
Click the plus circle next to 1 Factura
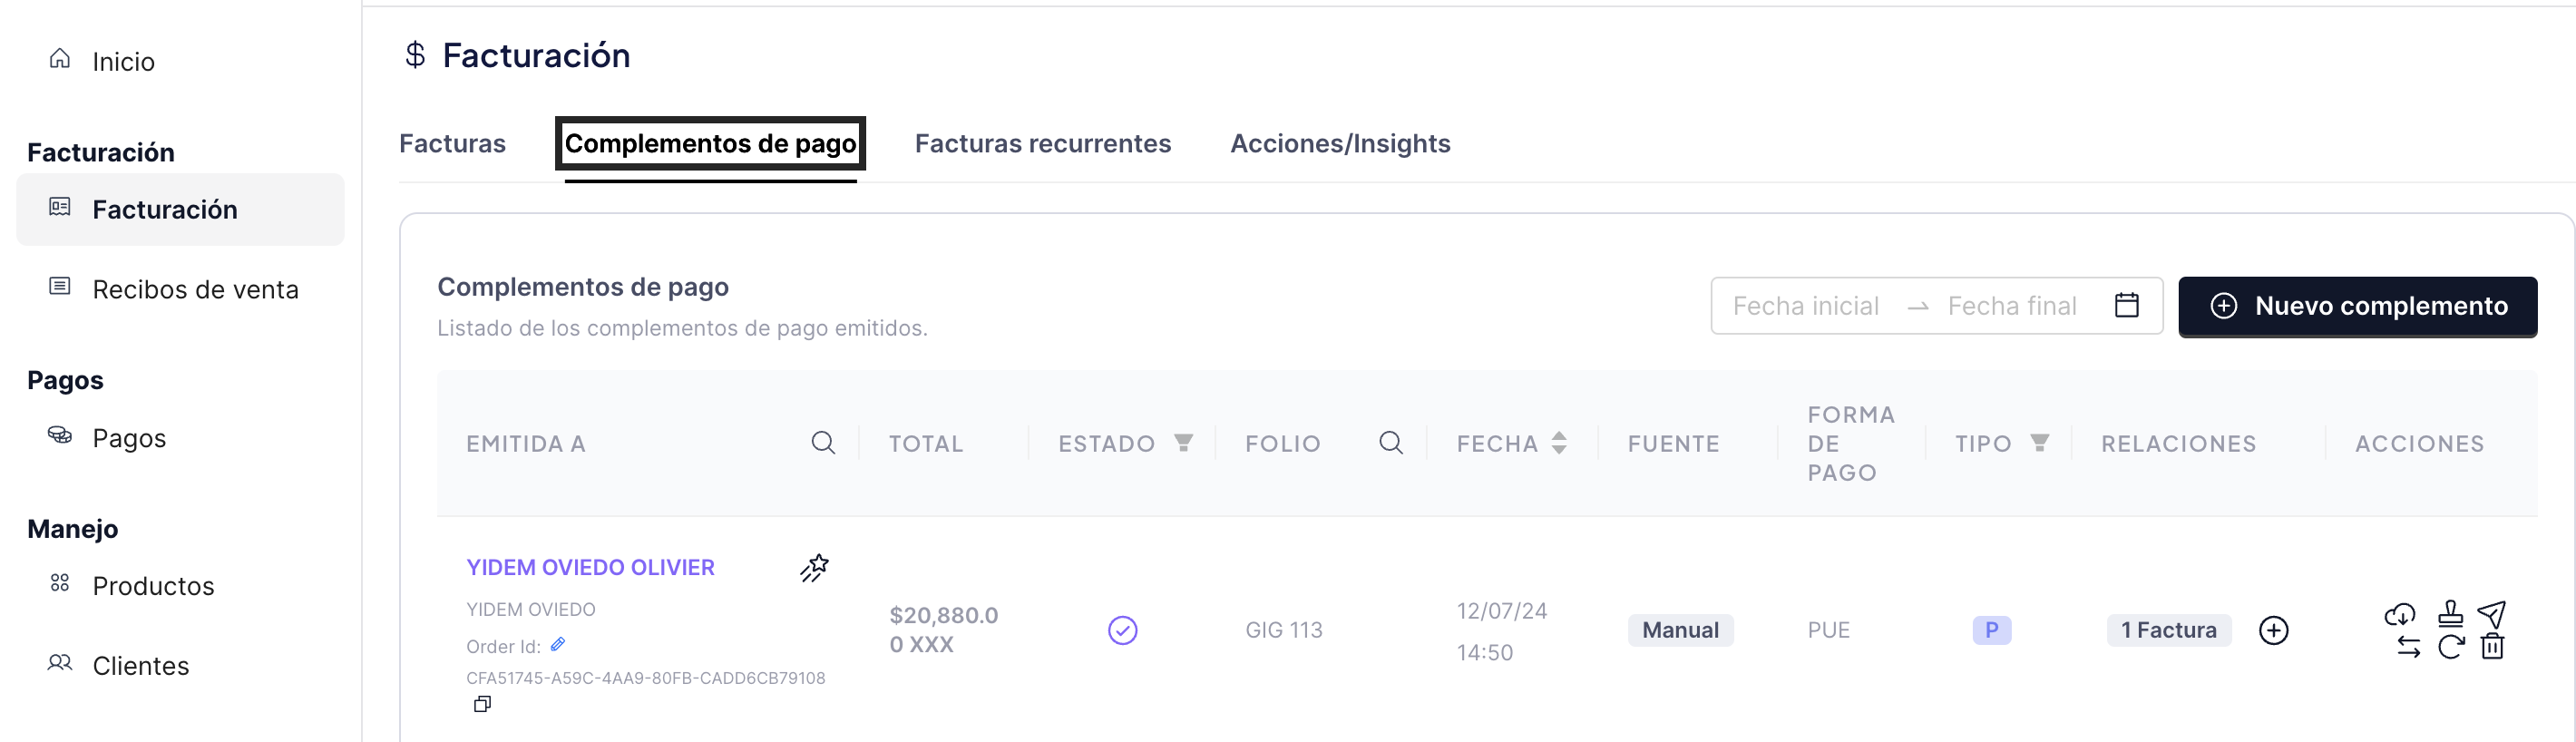[2273, 630]
